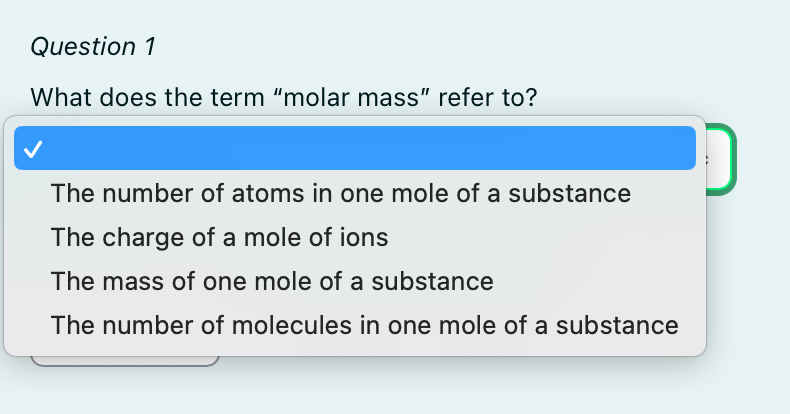Viewport: 790px width, 414px height.
Task: Click the focused select box's green border
Action: click(x=733, y=160)
